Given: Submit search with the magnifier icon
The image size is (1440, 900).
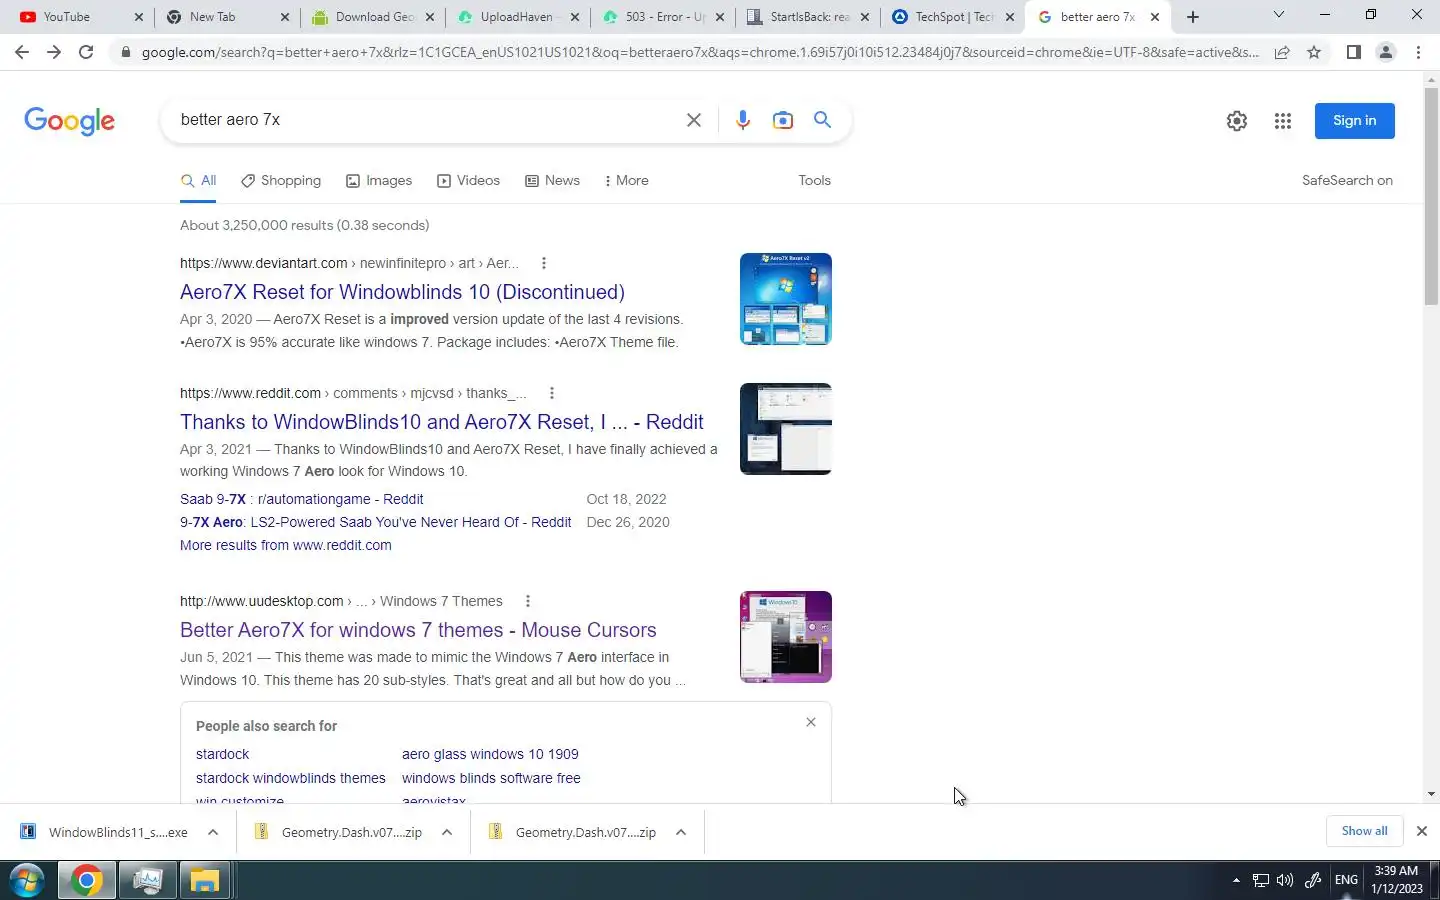Looking at the screenshot, I should 822,120.
